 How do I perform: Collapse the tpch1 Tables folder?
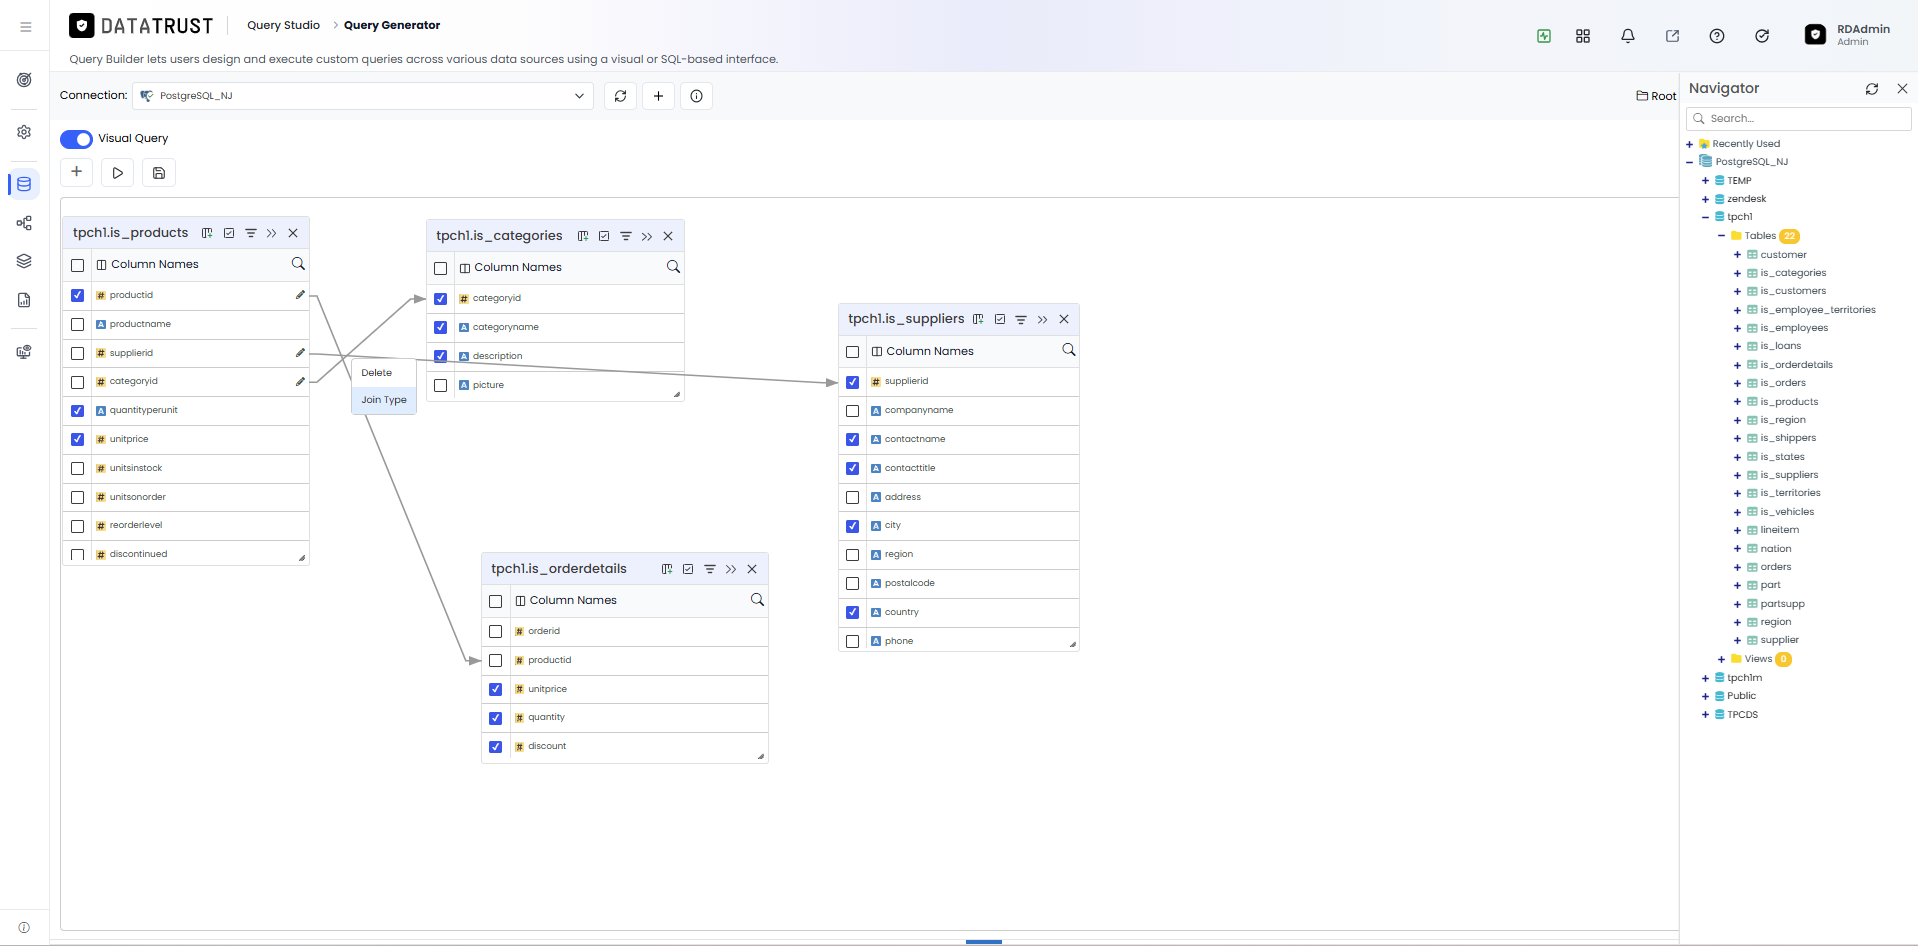coord(1722,236)
